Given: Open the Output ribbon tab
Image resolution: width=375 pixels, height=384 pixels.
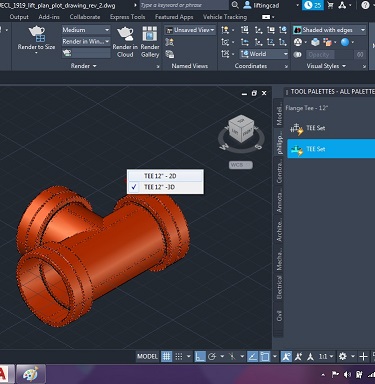Looking at the screenshot, I should [19, 17].
